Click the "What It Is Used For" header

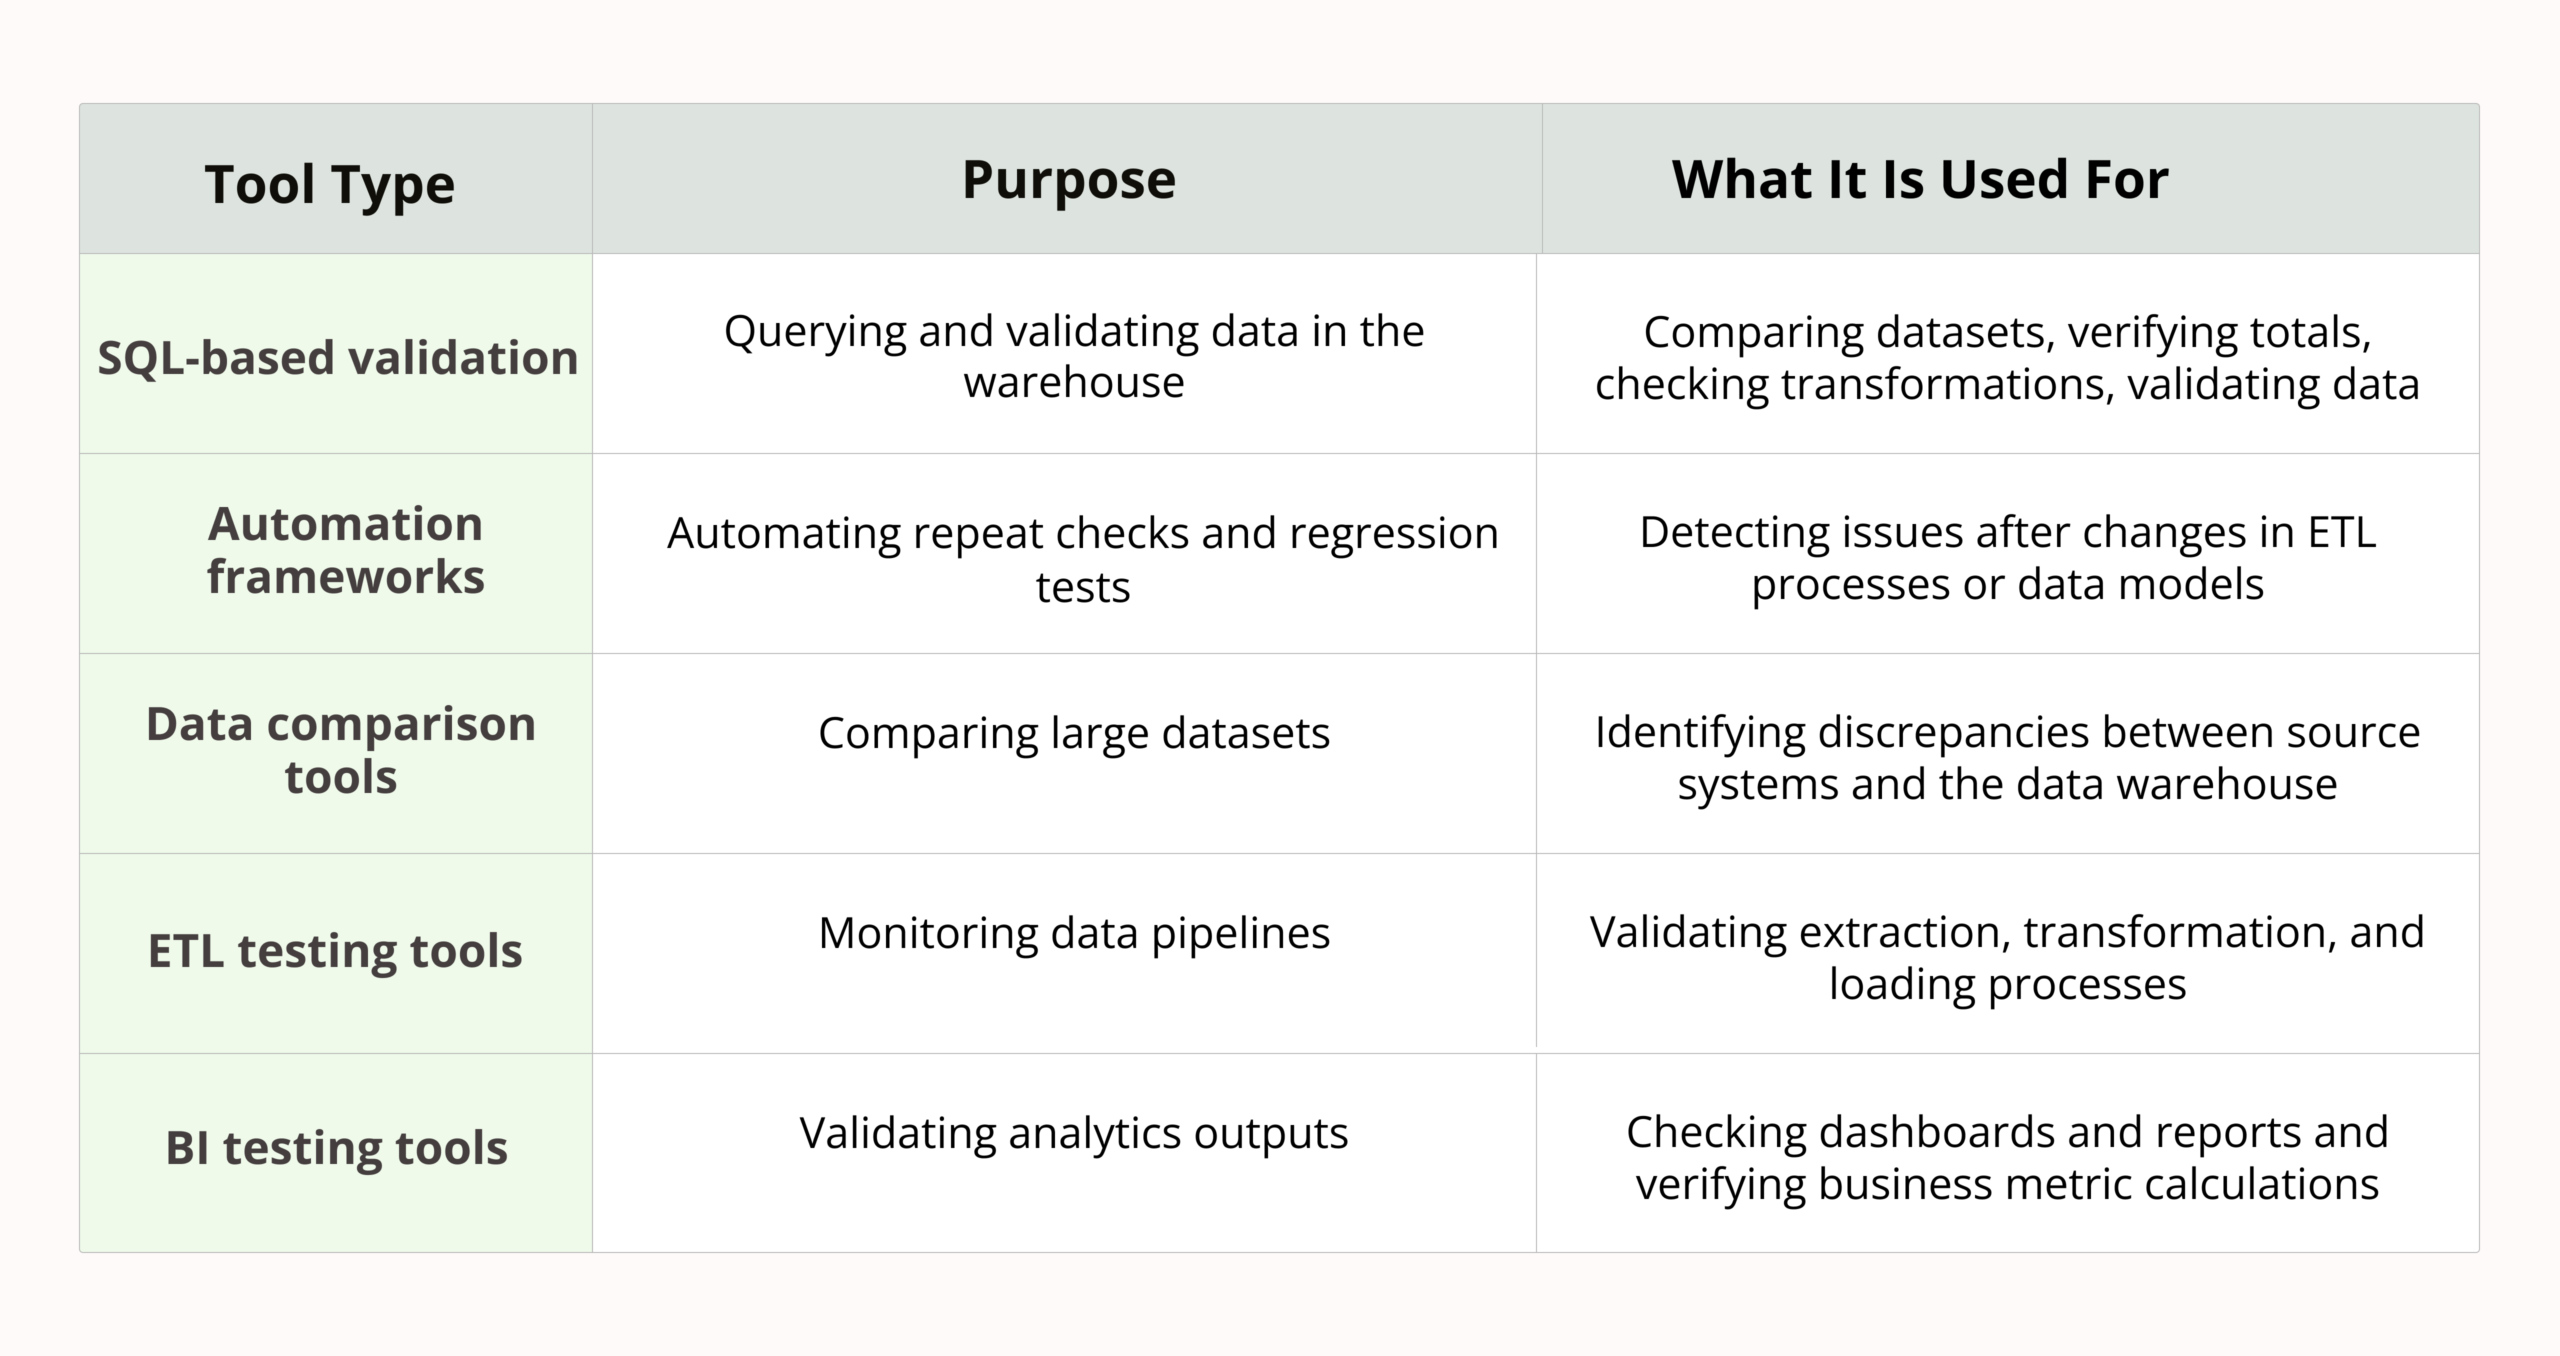tap(1919, 180)
